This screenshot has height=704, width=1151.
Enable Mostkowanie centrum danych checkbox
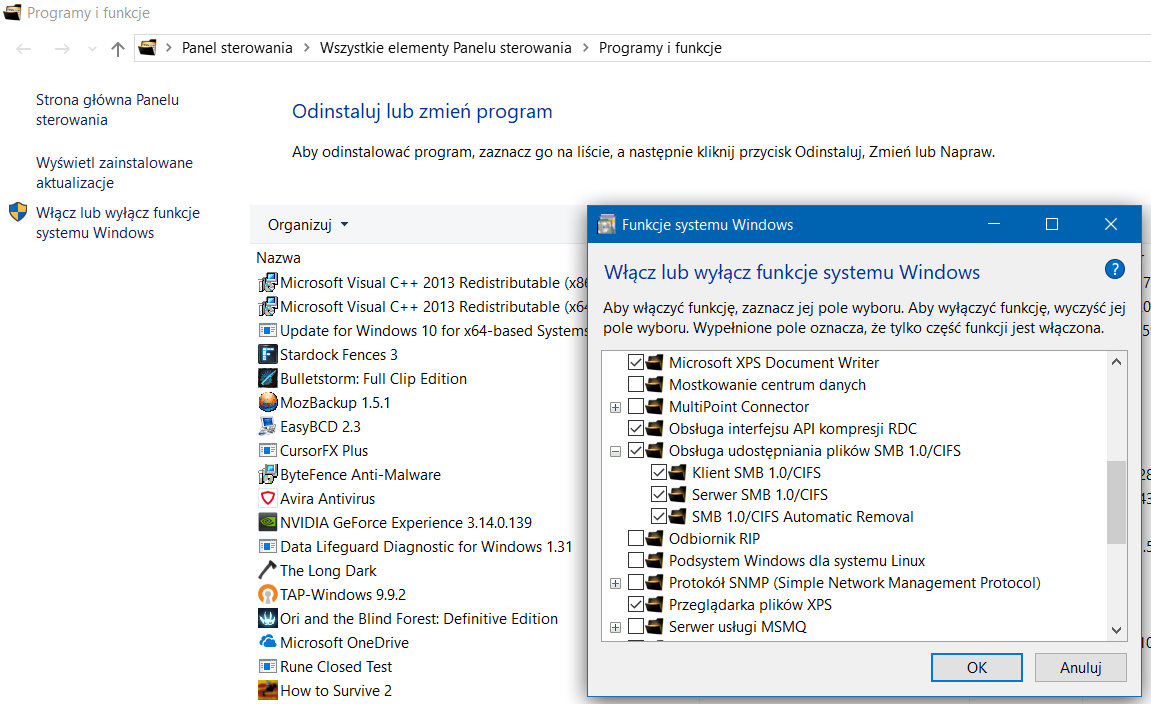tap(636, 385)
